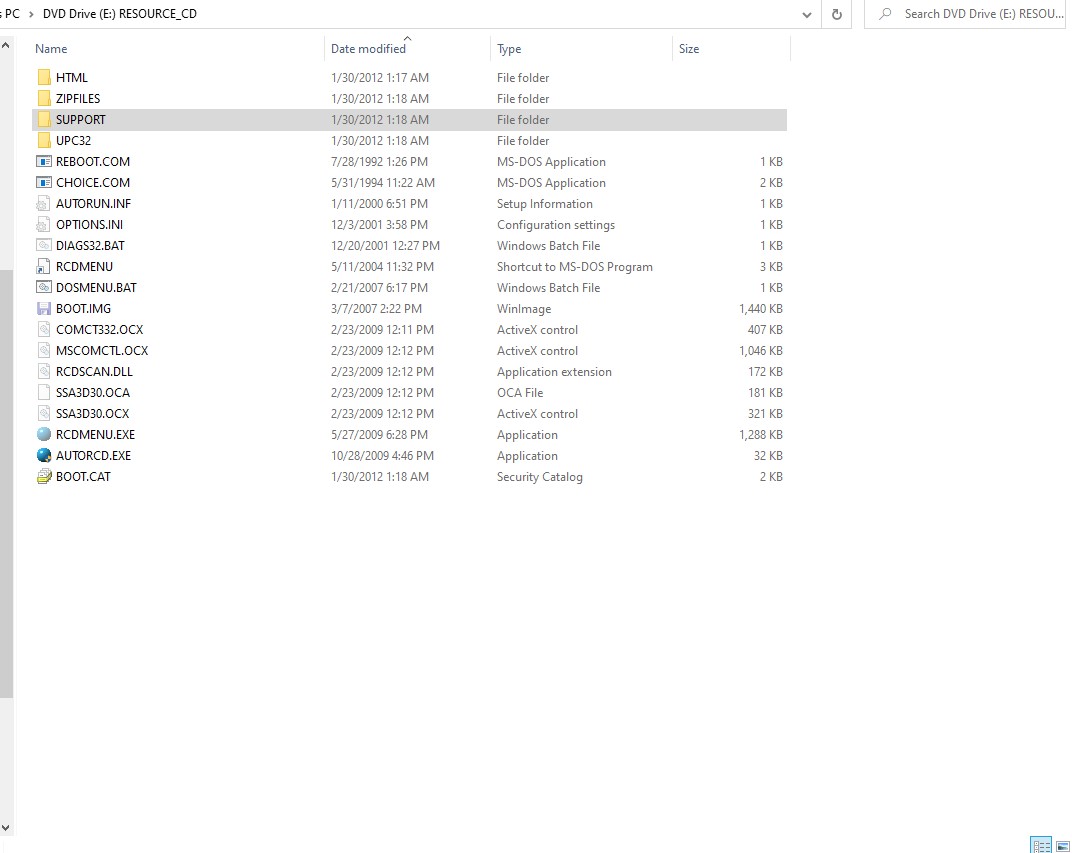Select the HTML folder icon
Screen dimensions: 1072x853
coord(43,78)
